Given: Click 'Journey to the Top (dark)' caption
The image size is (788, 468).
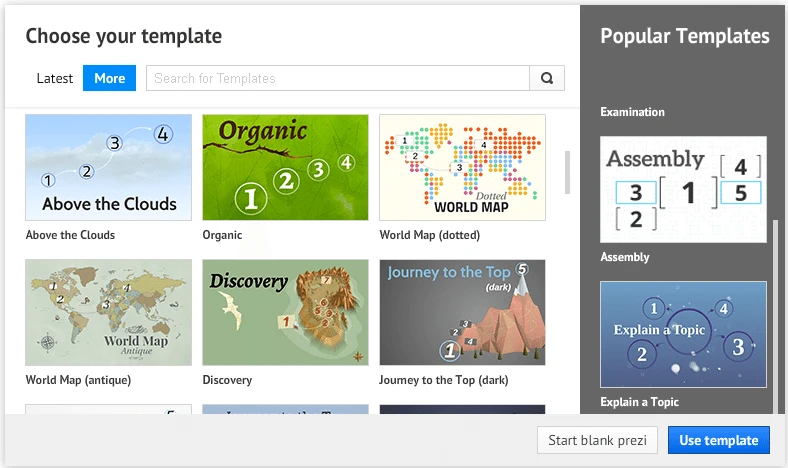Looking at the screenshot, I should click(x=444, y=380).
